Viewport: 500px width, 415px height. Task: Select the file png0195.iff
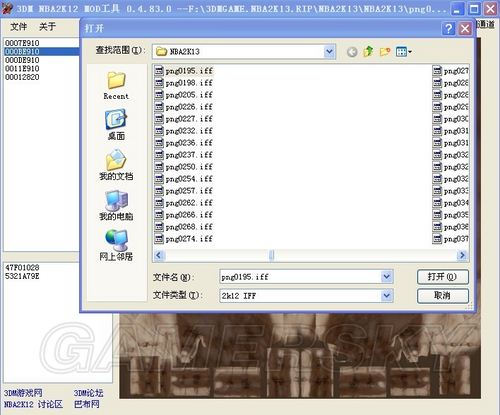pos(184,71)
